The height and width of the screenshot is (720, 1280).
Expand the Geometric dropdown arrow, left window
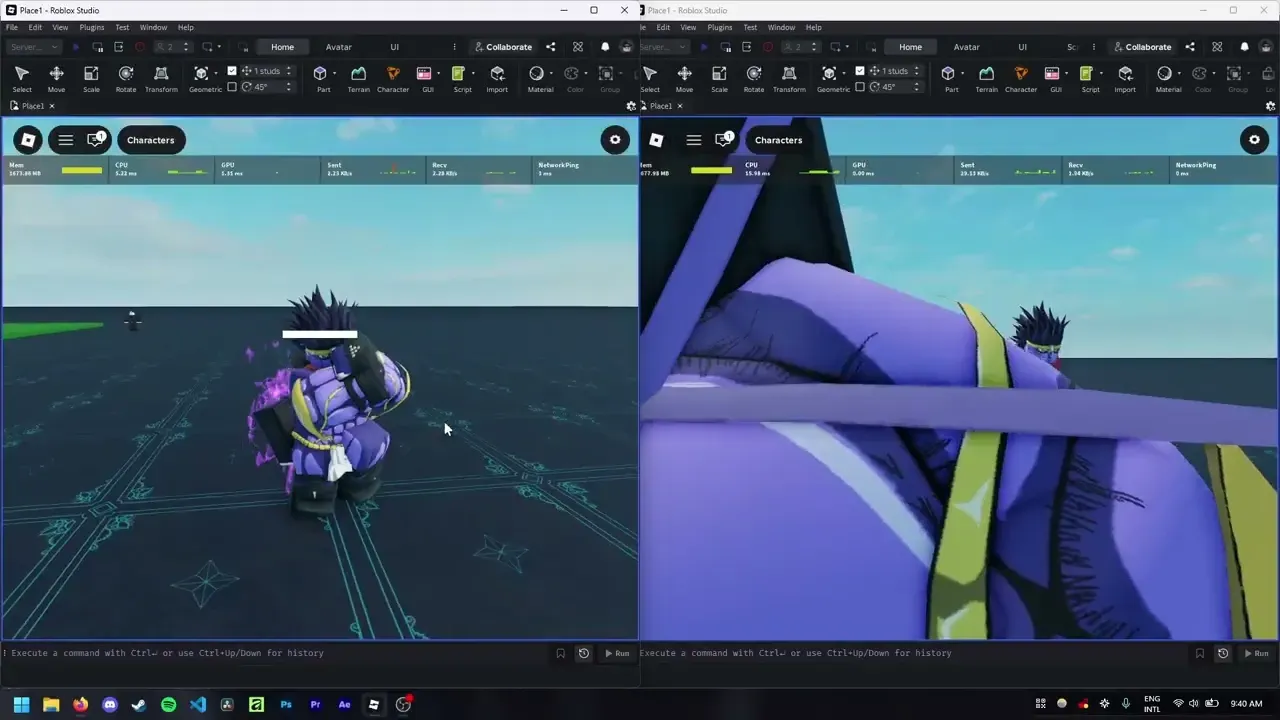tap(216, 73)
